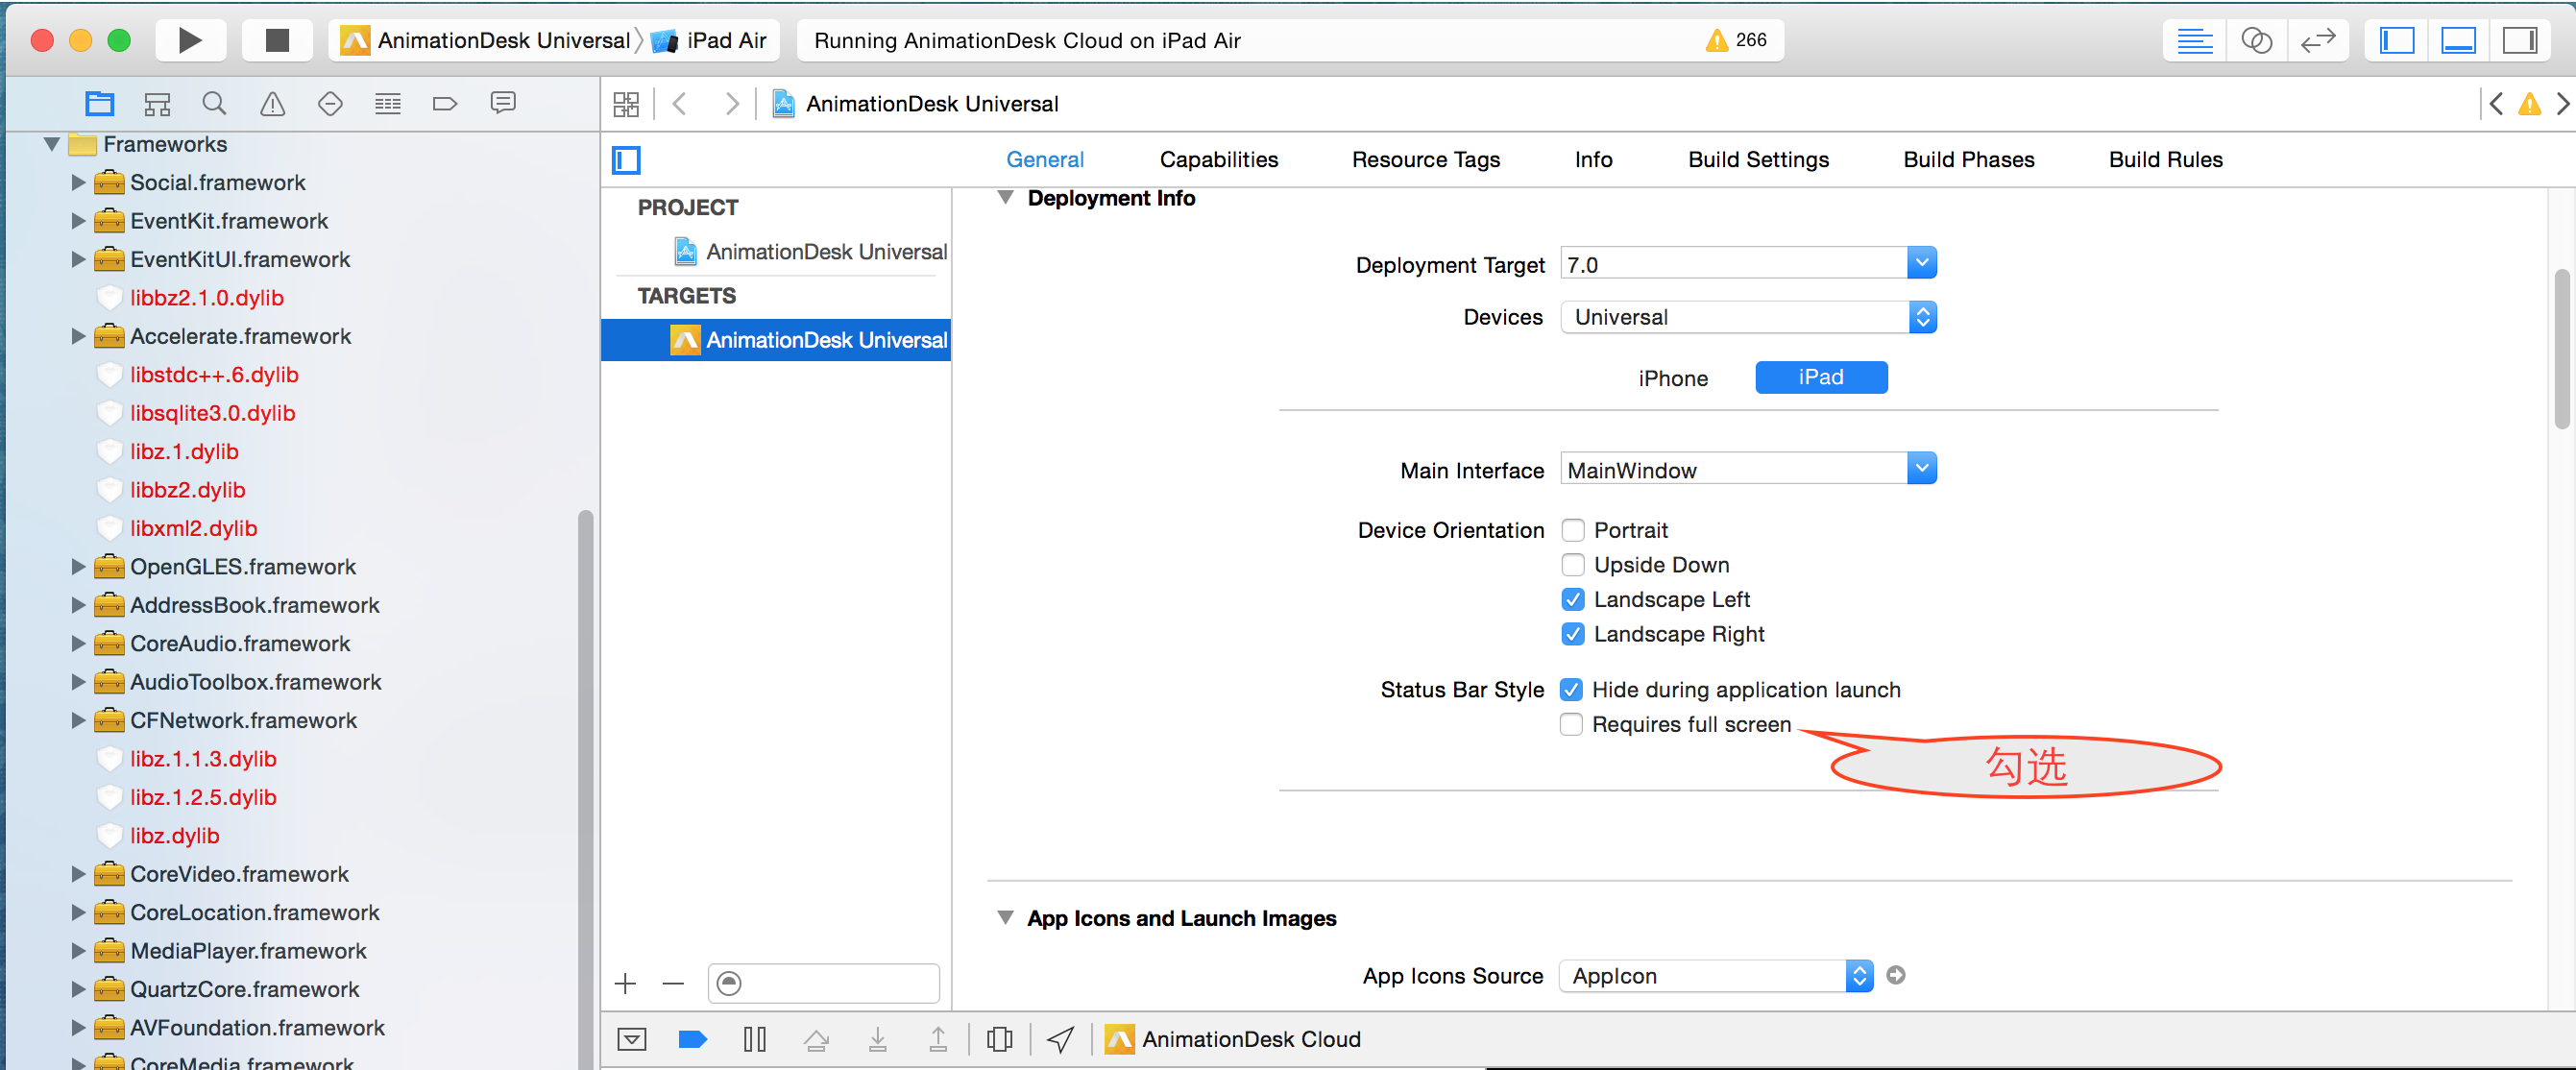Run the project with the Play button
This screenshot has height=1070, width=2576.
tap(190, 40)
